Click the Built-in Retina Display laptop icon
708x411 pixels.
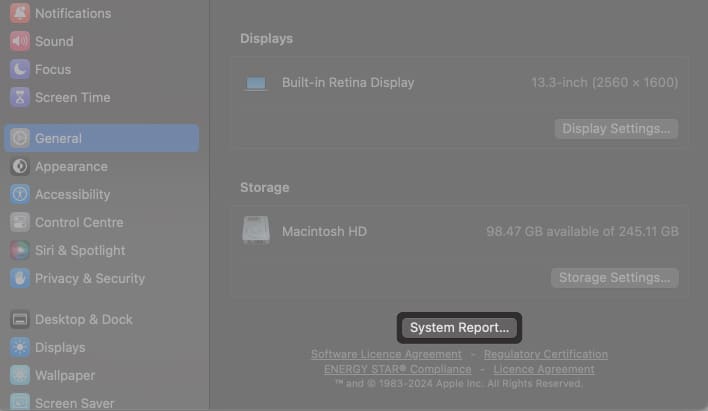(256, 83)
